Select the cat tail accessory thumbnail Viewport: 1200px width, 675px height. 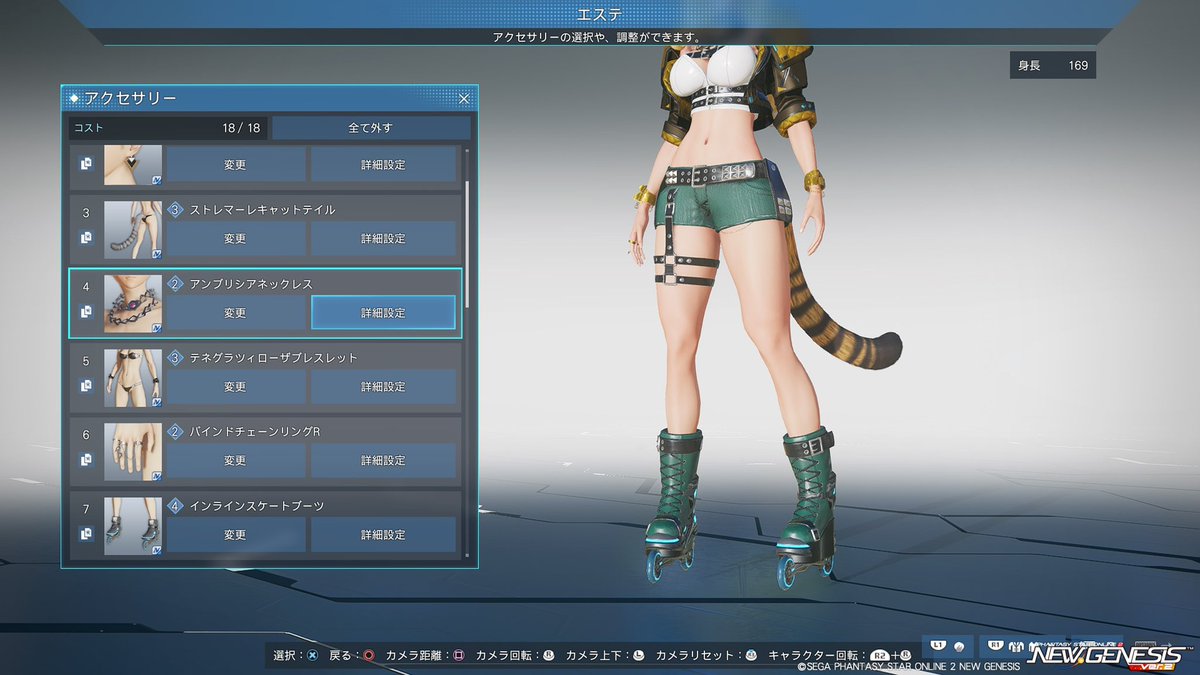coord(133,230)
